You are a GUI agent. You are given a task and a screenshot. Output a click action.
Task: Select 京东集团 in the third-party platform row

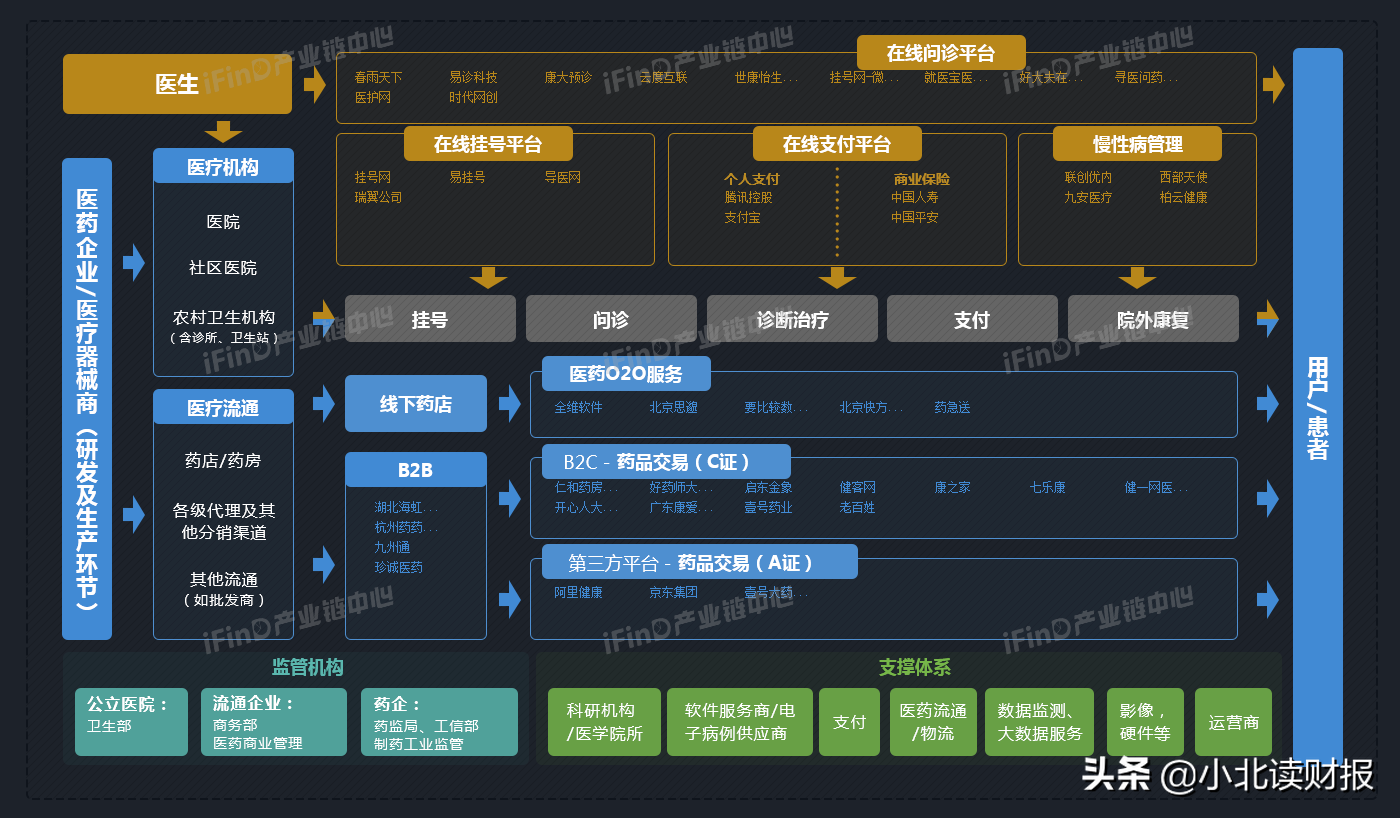(x=673, y=592)
